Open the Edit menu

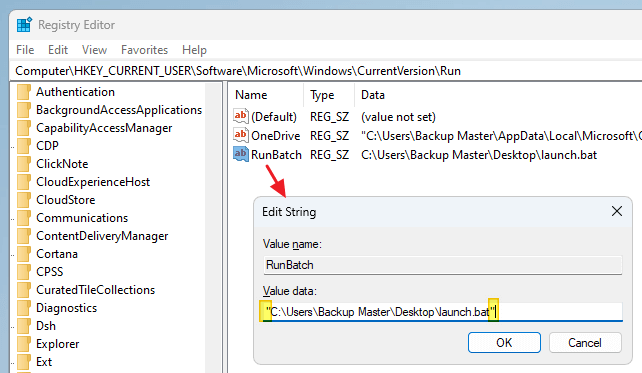[x=58, y=50]
